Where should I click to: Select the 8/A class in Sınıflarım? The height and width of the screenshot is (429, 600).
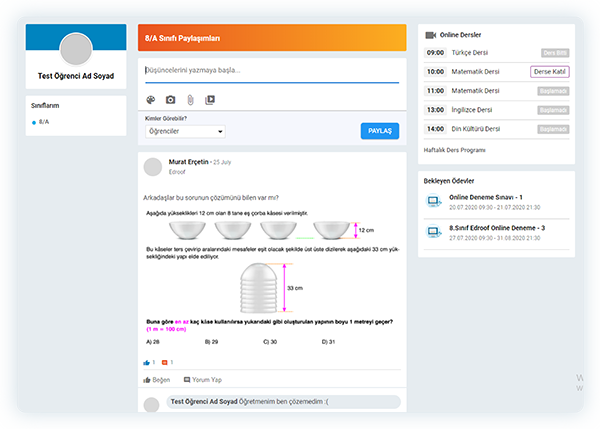[43, 122]
